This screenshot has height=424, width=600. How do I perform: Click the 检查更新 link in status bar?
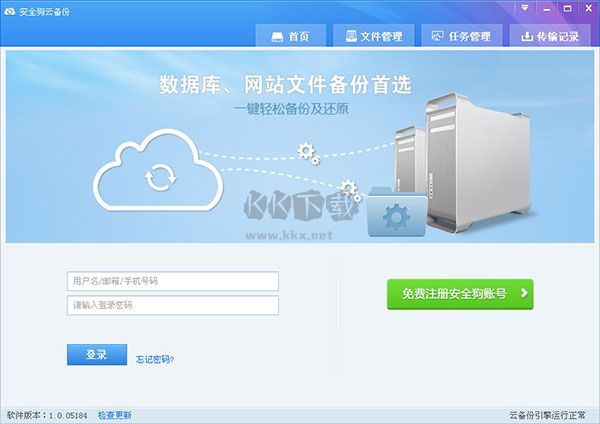point(114,415)
